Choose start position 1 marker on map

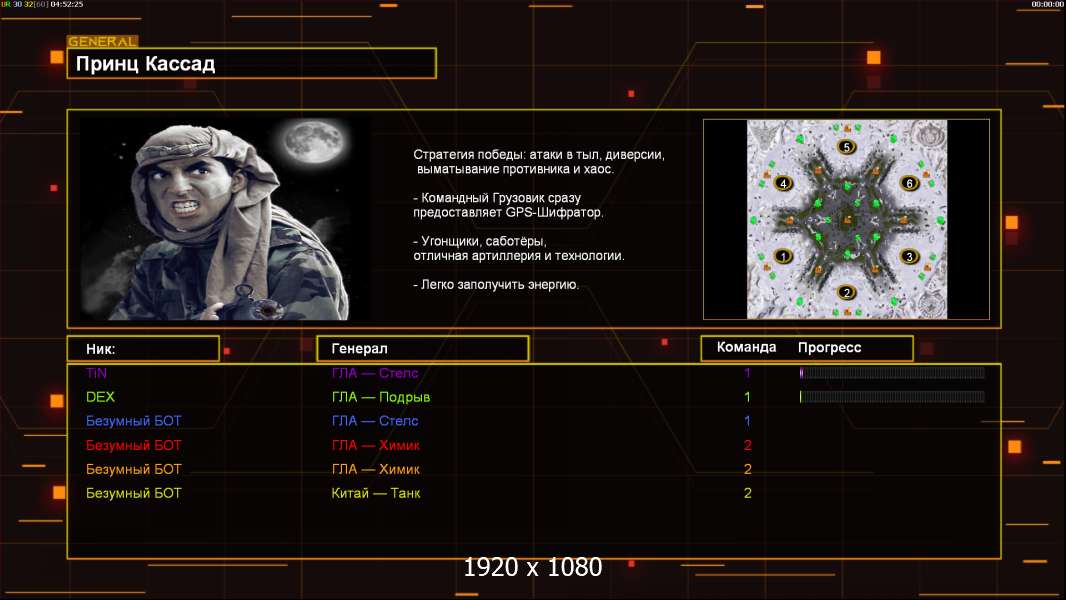783,257
